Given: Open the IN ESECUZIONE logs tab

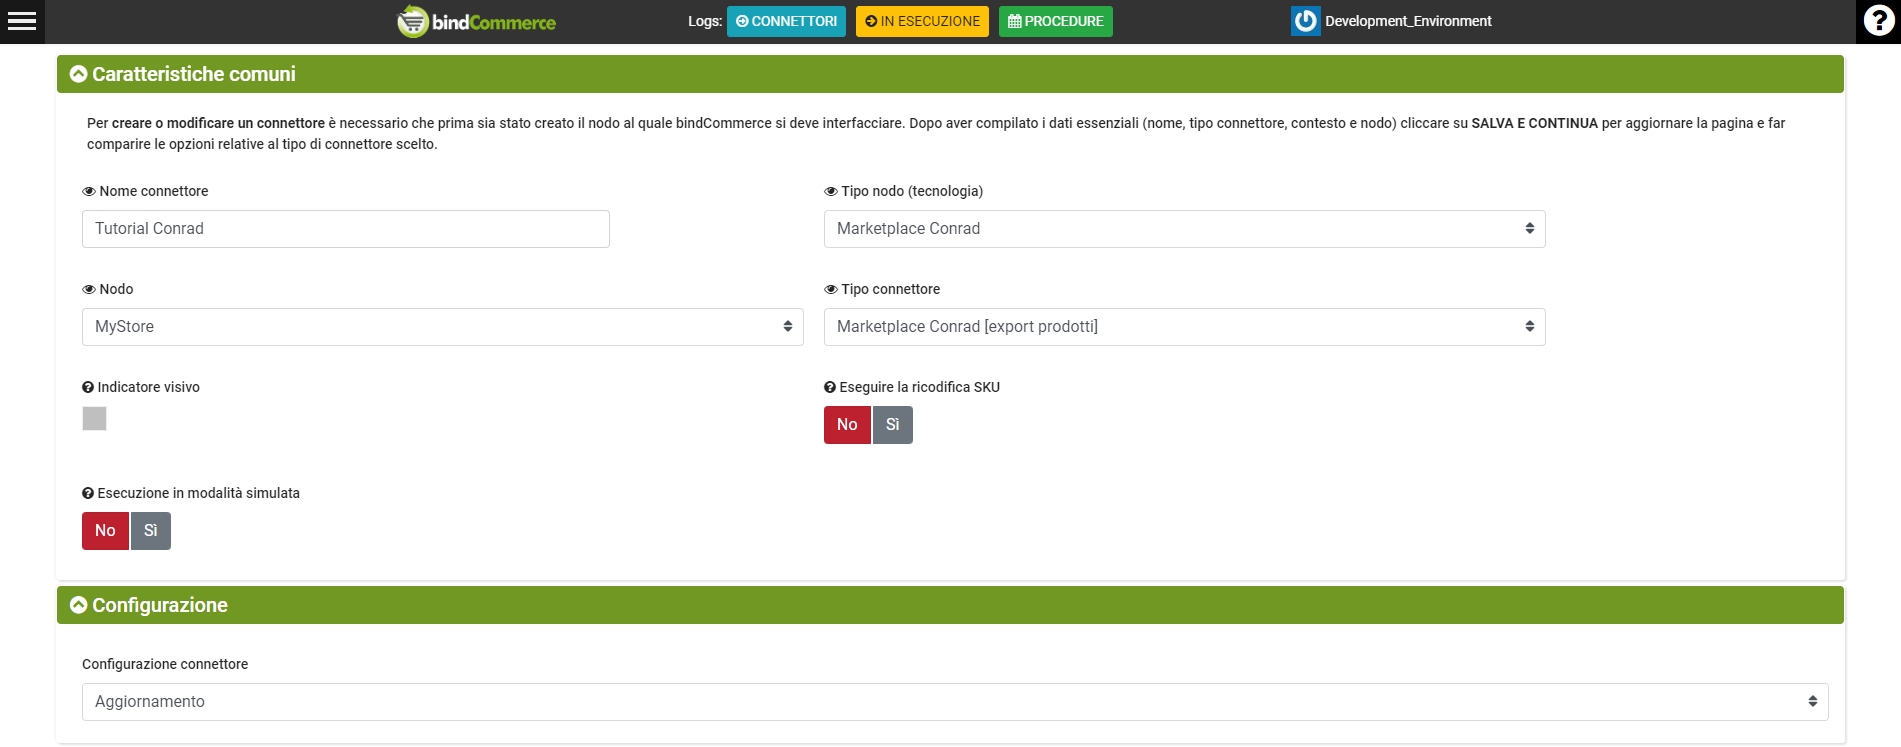Looking at the screenshot, I should tap(922, 21).
